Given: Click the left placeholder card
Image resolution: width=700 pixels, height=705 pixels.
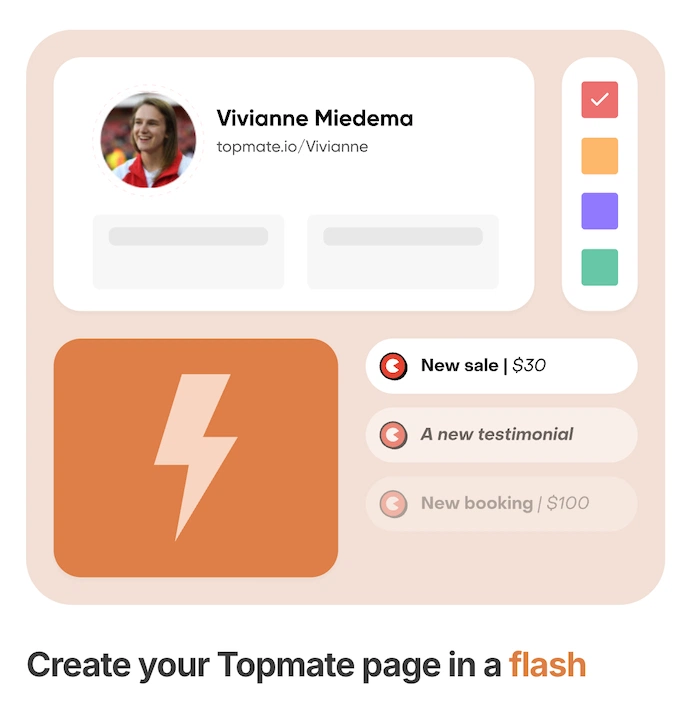Looking at the screenshot, I should coord(188,252).
